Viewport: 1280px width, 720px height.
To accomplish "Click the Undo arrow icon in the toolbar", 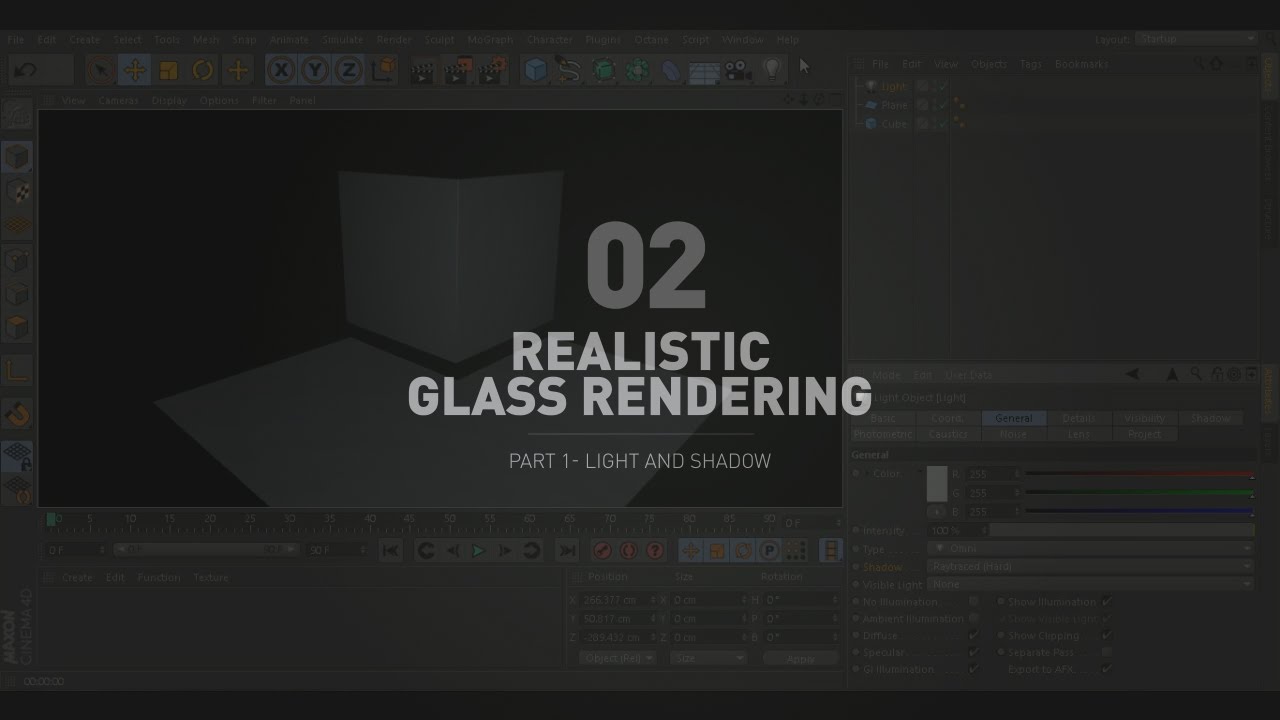I will [26, 70].
